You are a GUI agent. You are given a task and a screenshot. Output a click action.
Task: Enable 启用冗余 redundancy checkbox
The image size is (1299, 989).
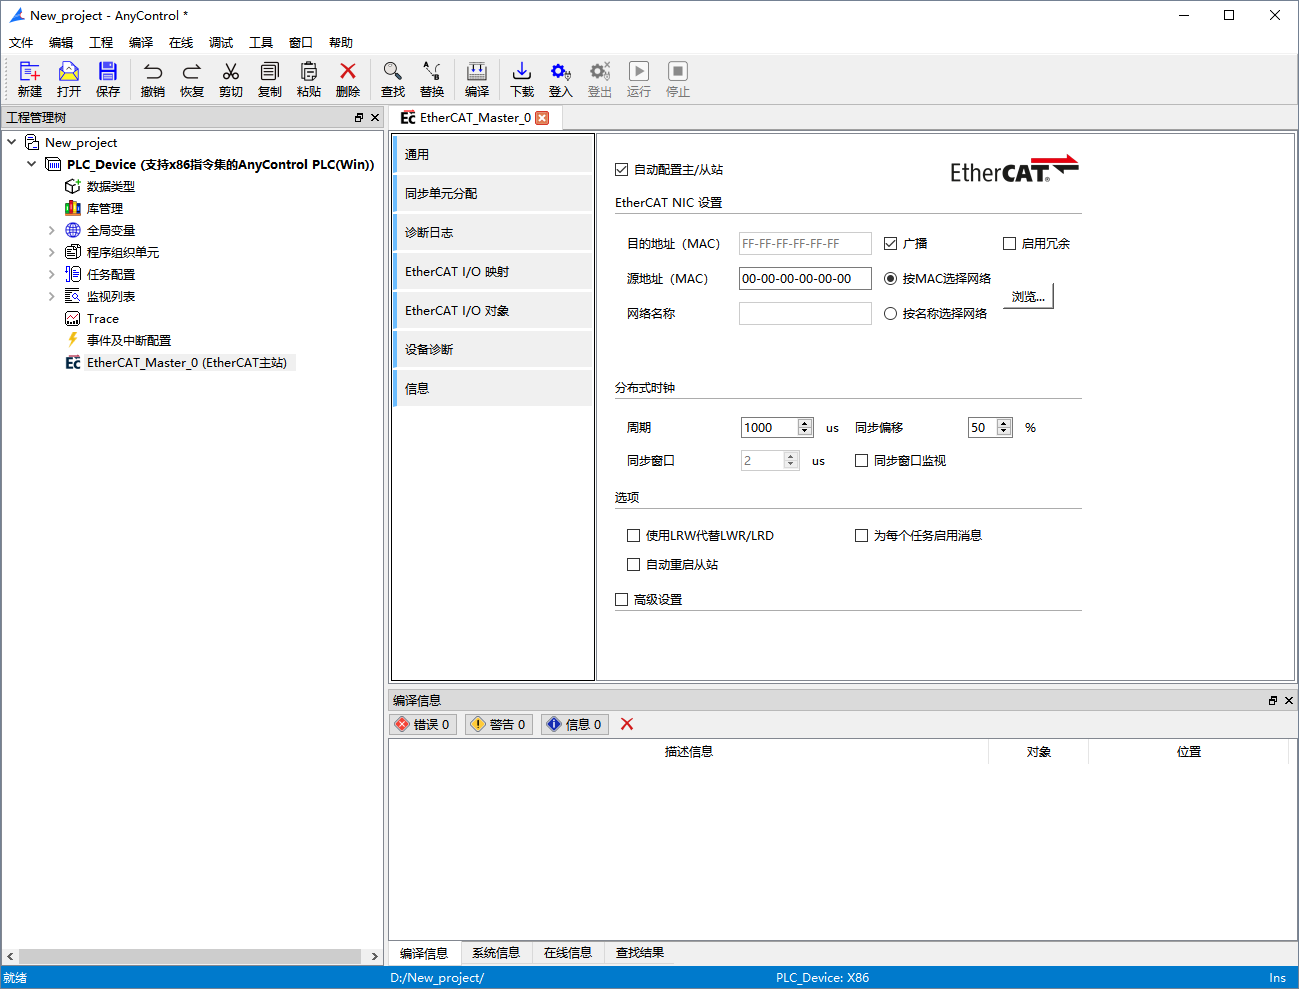[1009, 244]
